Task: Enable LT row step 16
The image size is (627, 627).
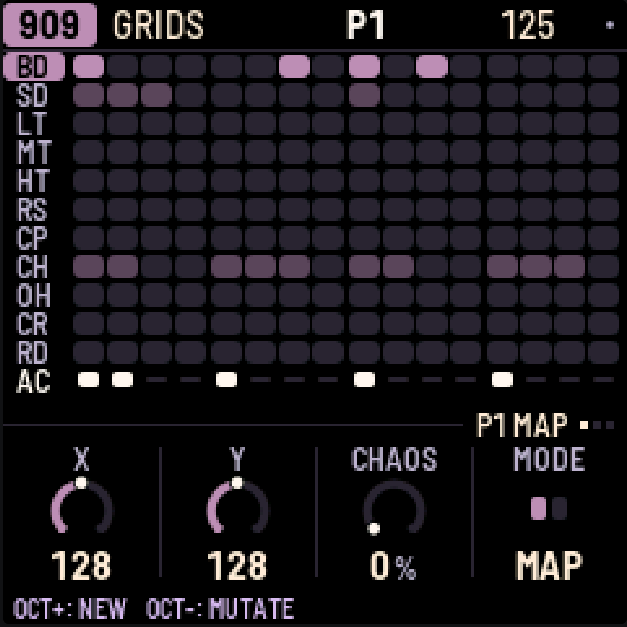Action: click(x=603, y=124)
